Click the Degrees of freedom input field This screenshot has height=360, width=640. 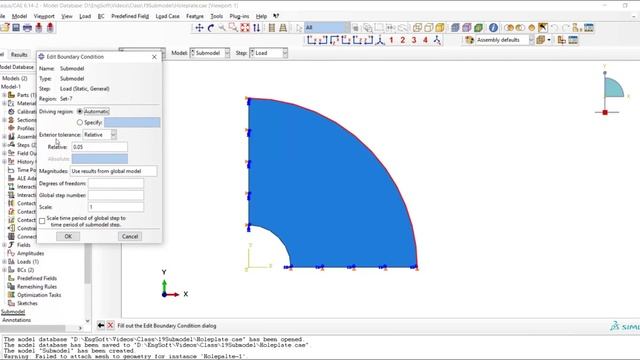click(x=116, y=184)
